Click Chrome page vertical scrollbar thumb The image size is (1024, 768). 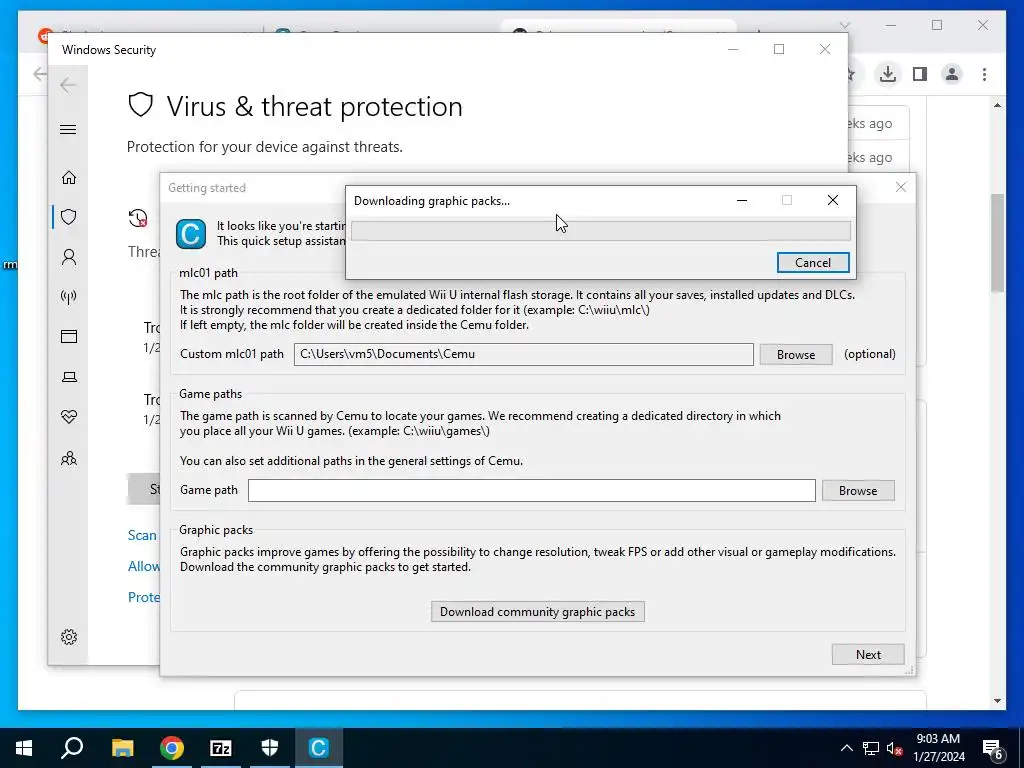[997, 243]
